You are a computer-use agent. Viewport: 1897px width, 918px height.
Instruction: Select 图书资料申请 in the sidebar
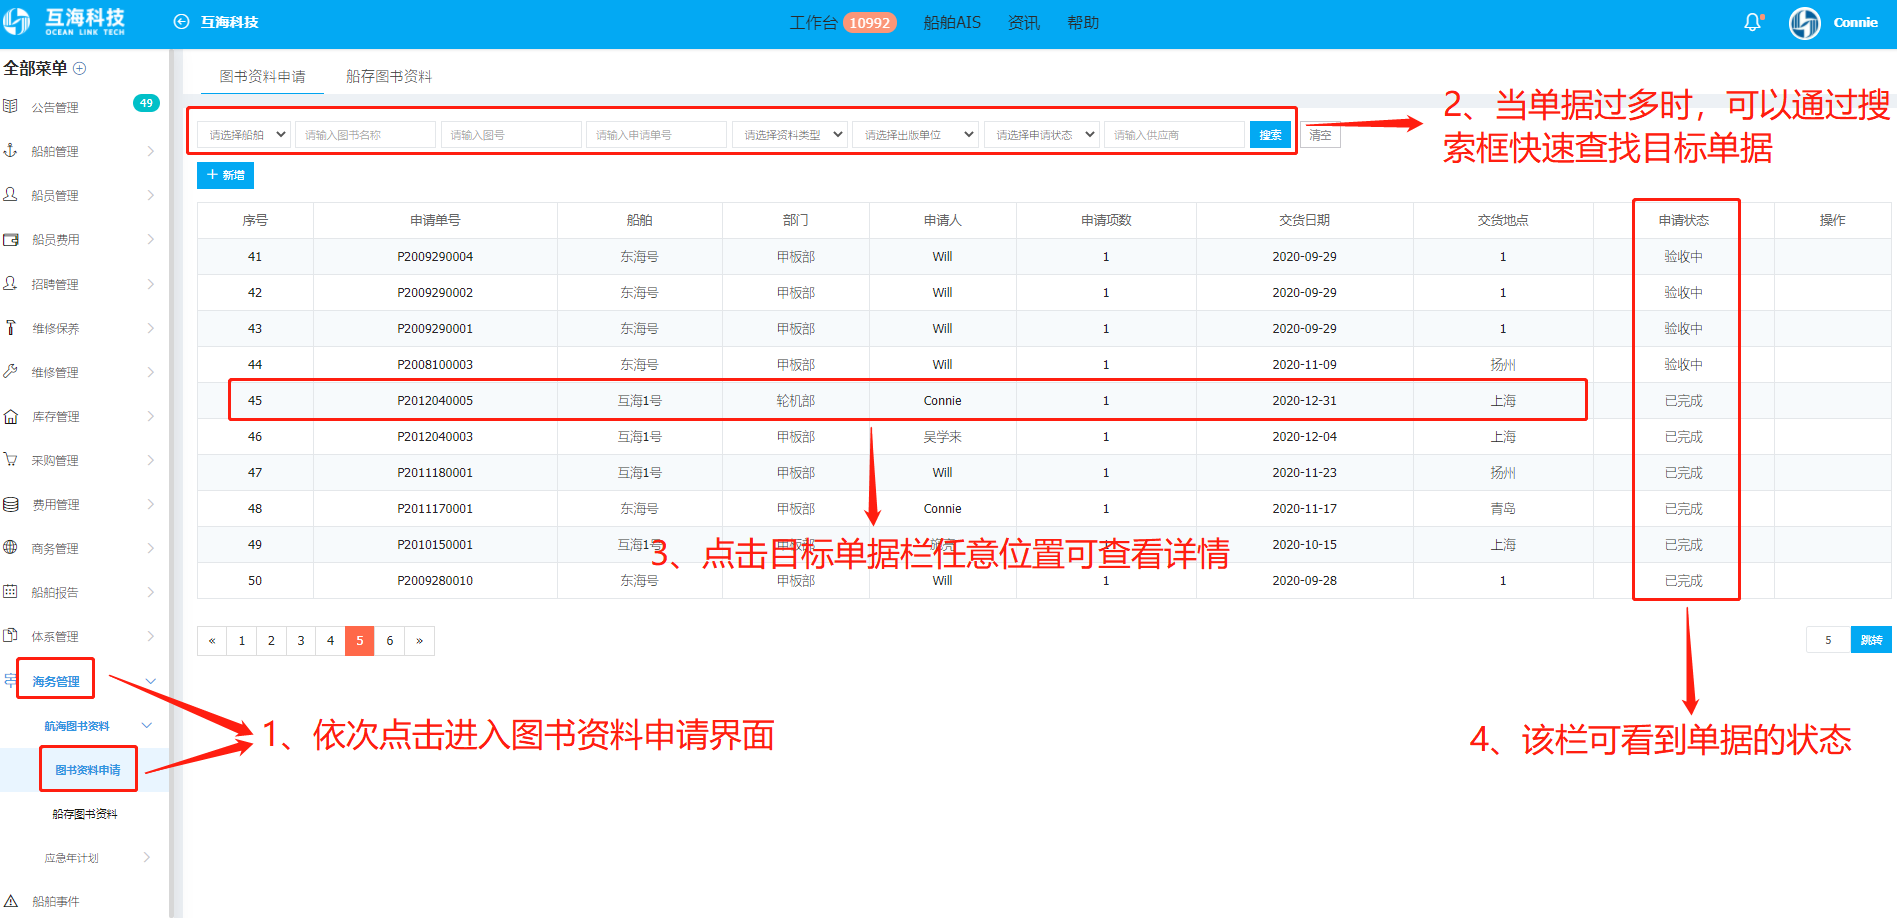tap(88, 769)
